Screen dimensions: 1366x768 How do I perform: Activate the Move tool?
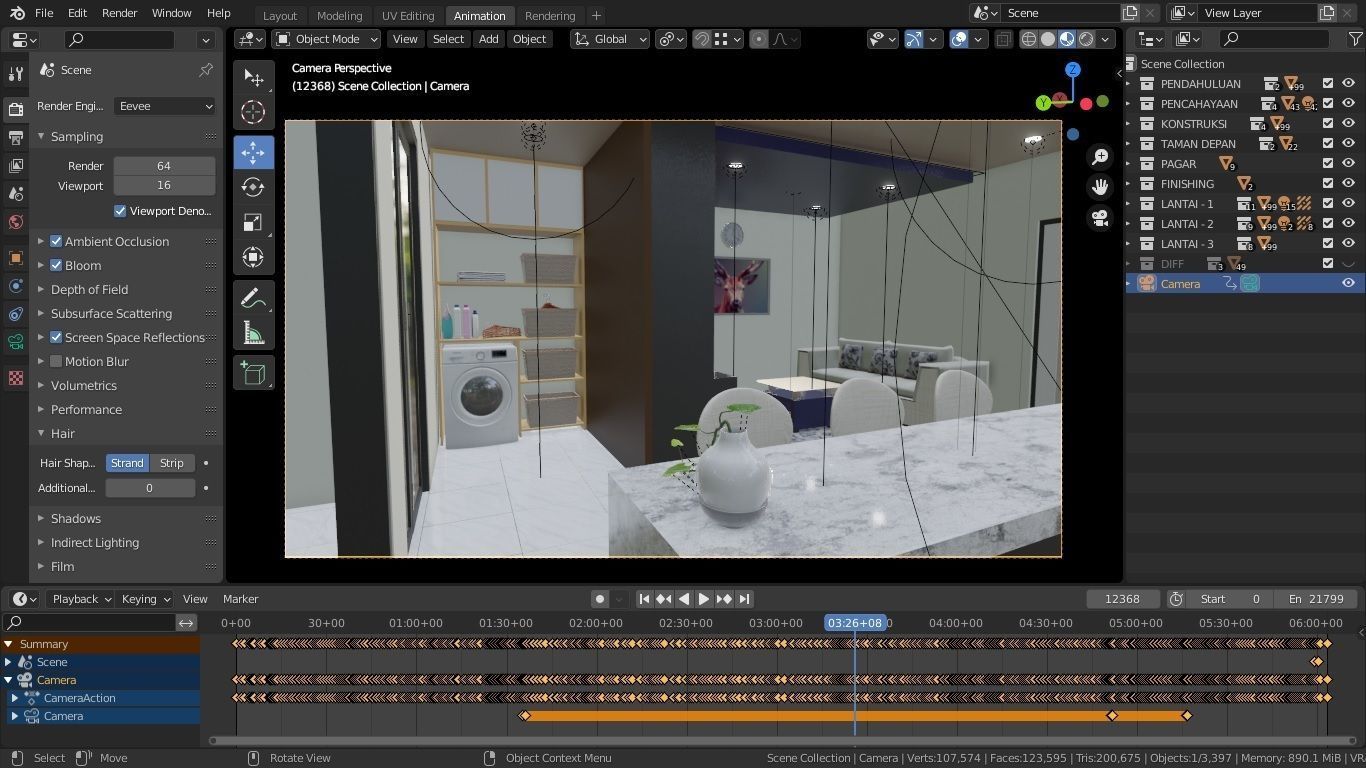pyautogui.click(x=253, y=152)
